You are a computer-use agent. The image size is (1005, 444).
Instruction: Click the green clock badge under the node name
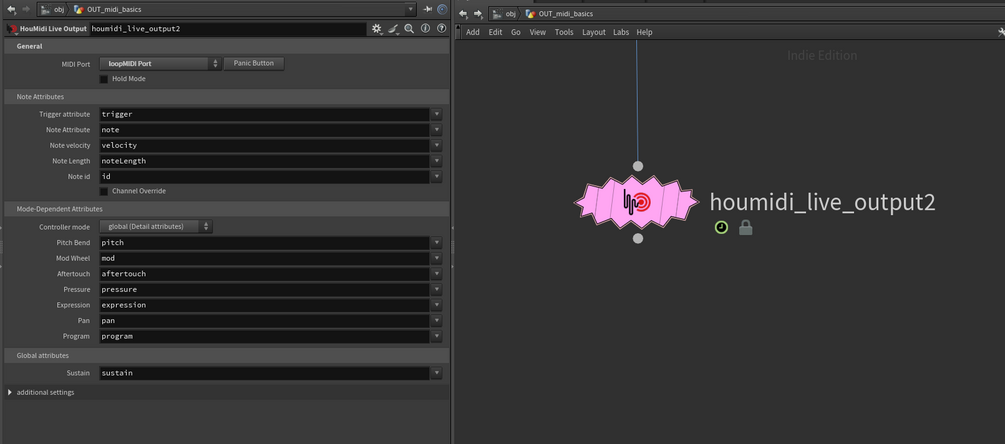[x=722, y=227]
